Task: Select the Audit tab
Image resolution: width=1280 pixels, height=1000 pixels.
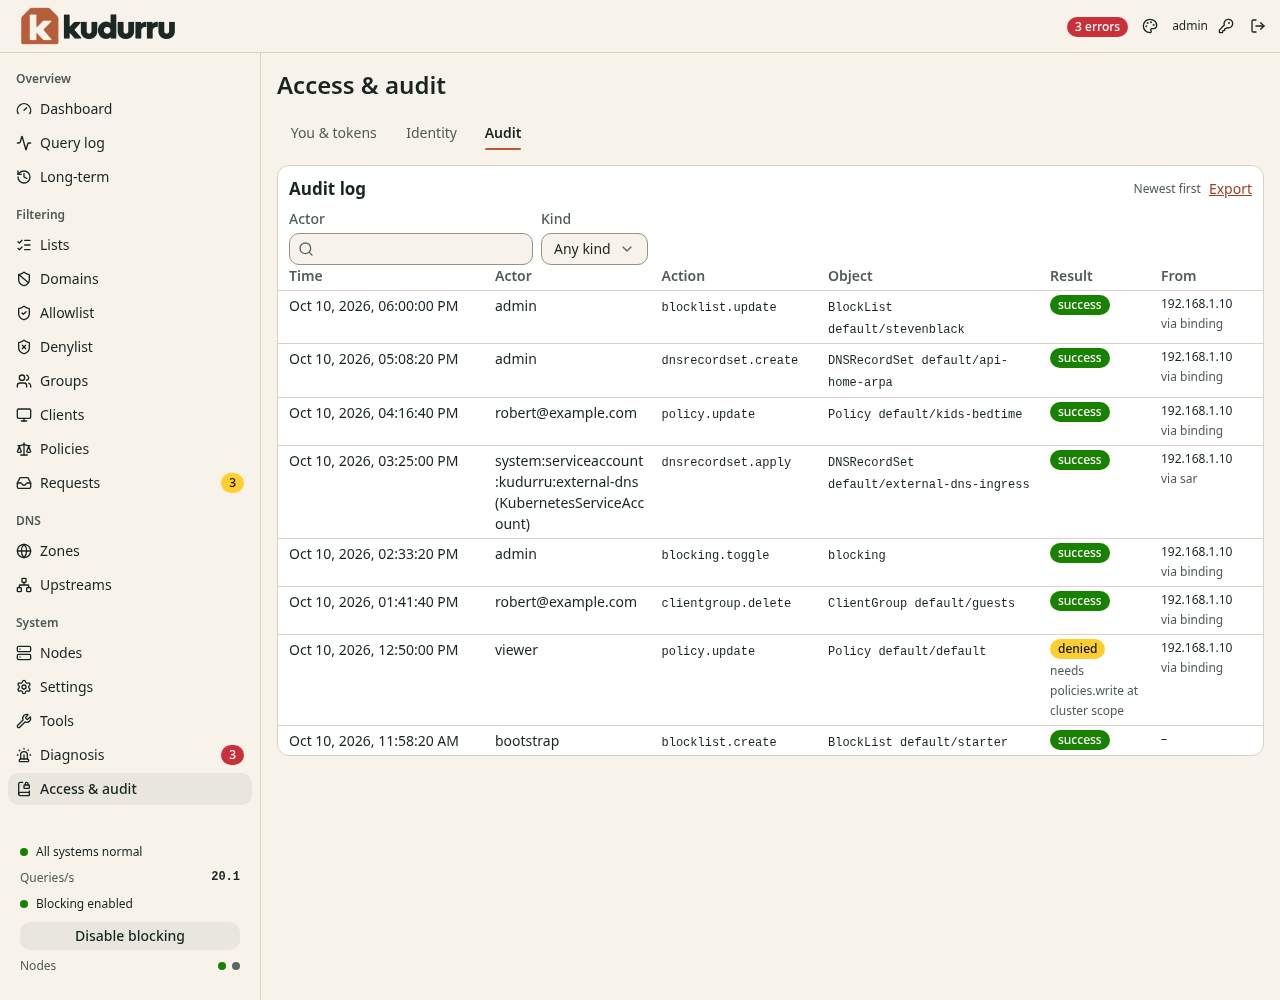Action: tap(503, 133)
